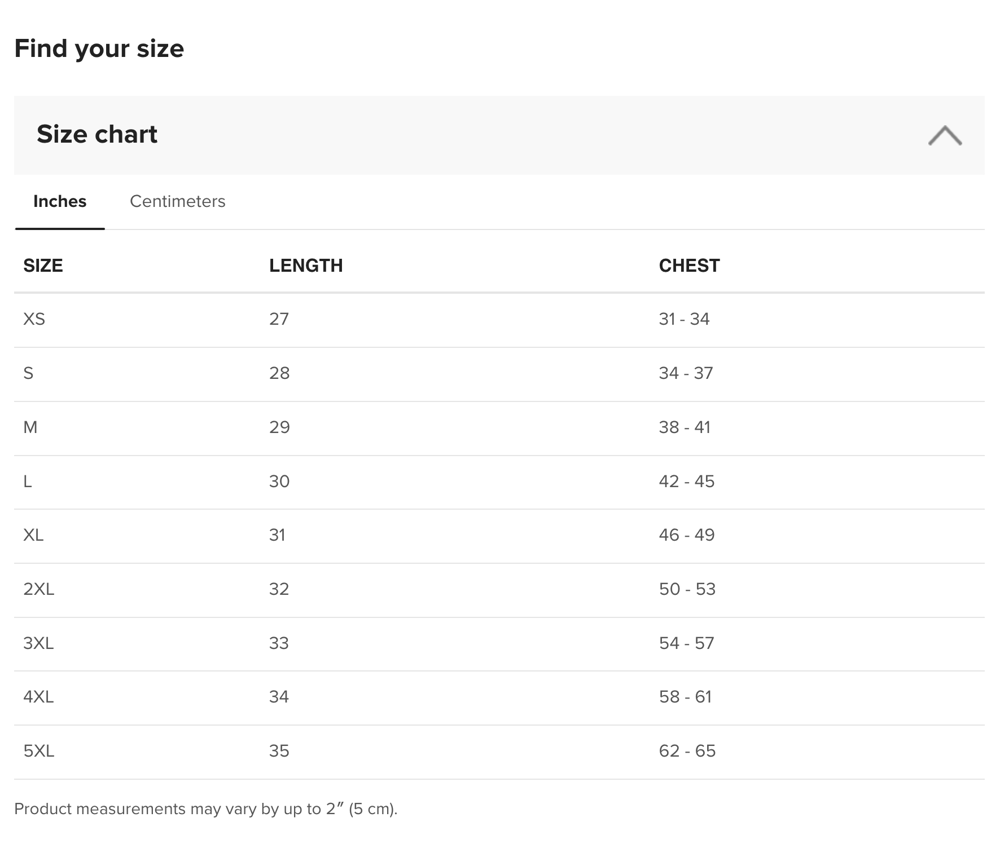Click the chest value 42 - 45
The width and height of the screenshot is (1000, 857).
point(687,481)
